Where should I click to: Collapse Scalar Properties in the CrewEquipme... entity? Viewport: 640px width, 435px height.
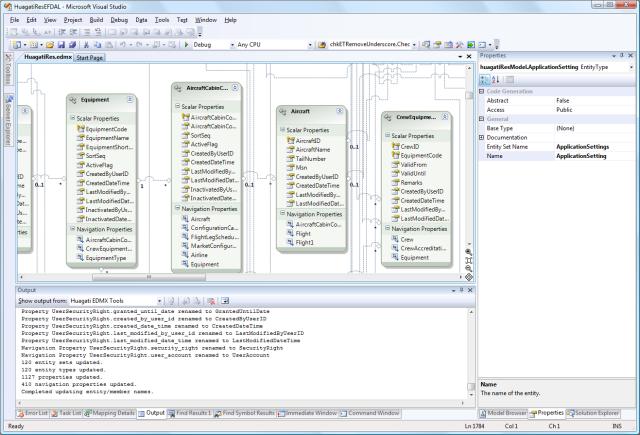click(x=387, y=135)
